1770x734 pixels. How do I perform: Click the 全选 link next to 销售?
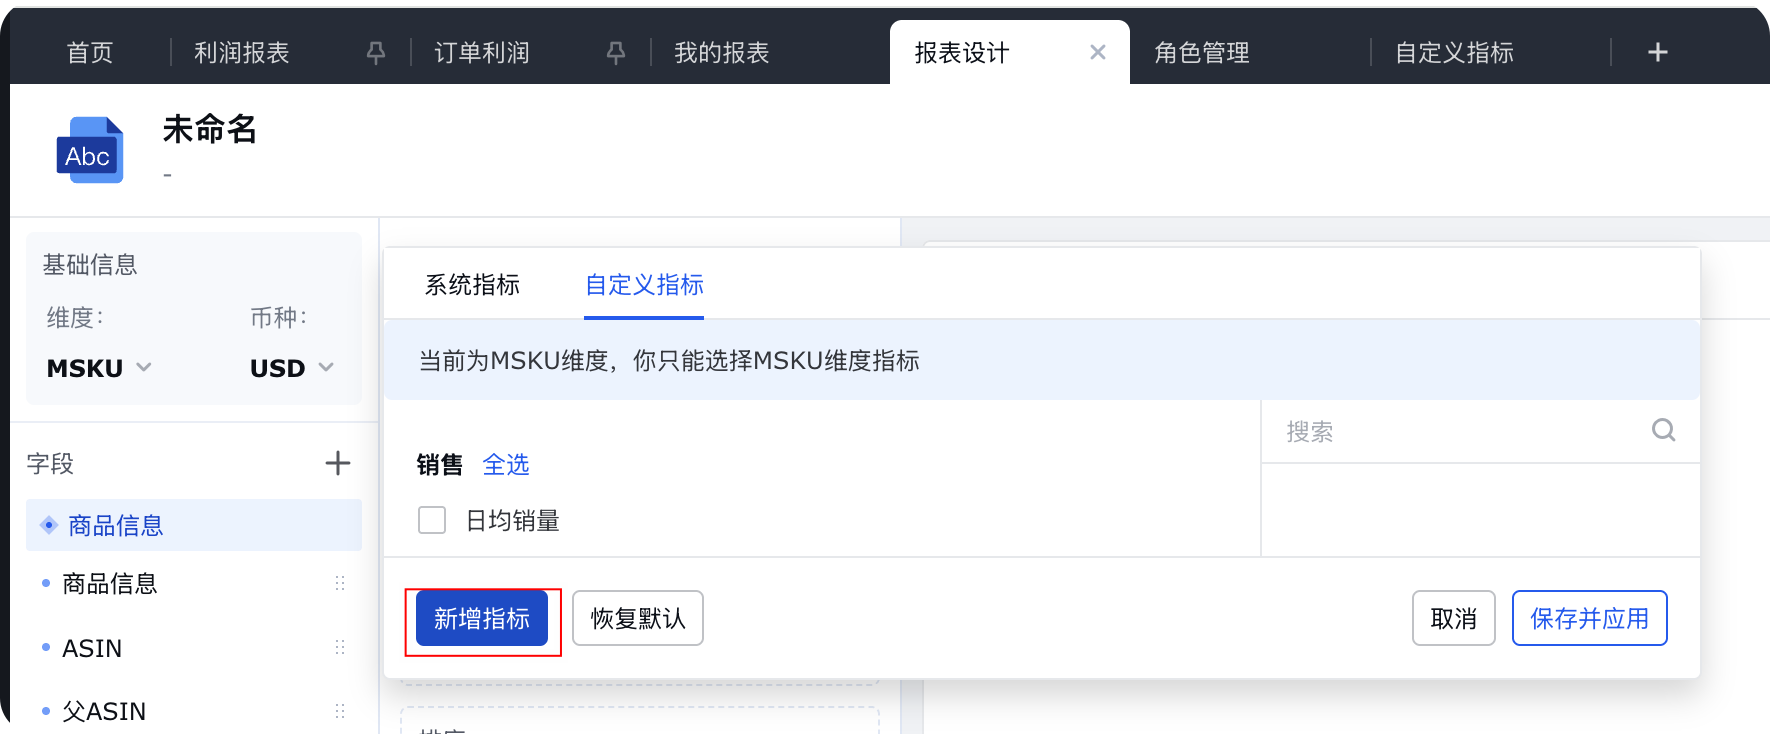point(506,465)
